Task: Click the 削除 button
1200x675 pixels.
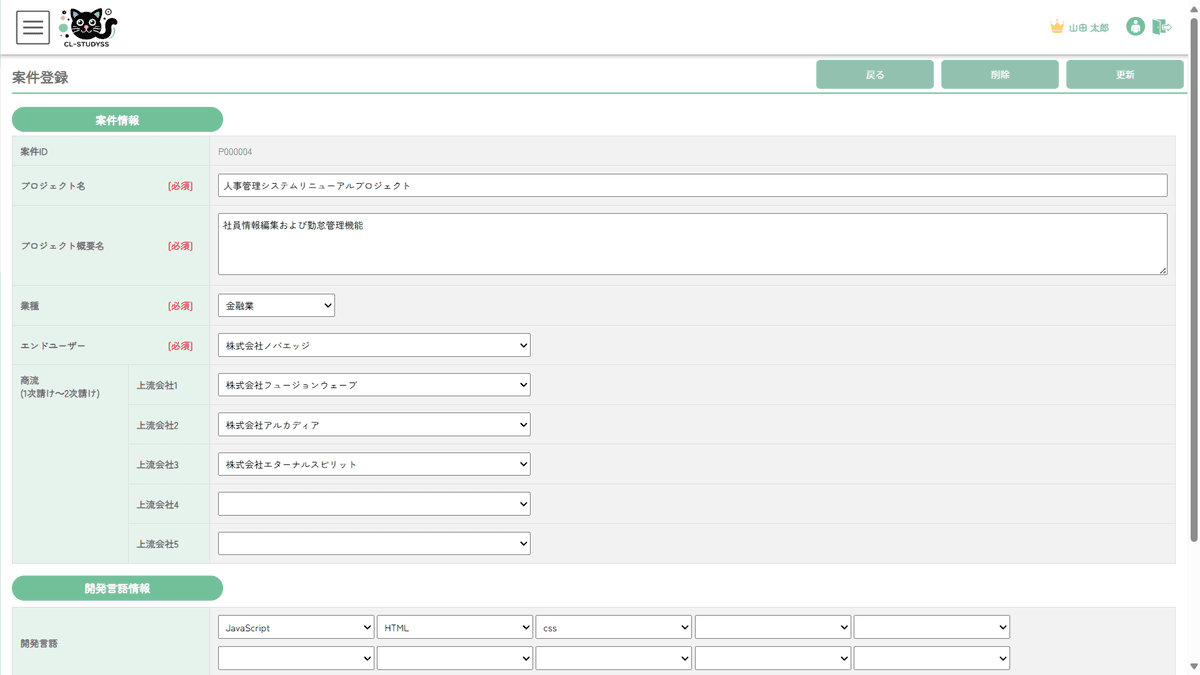Action: click(999, 75)
